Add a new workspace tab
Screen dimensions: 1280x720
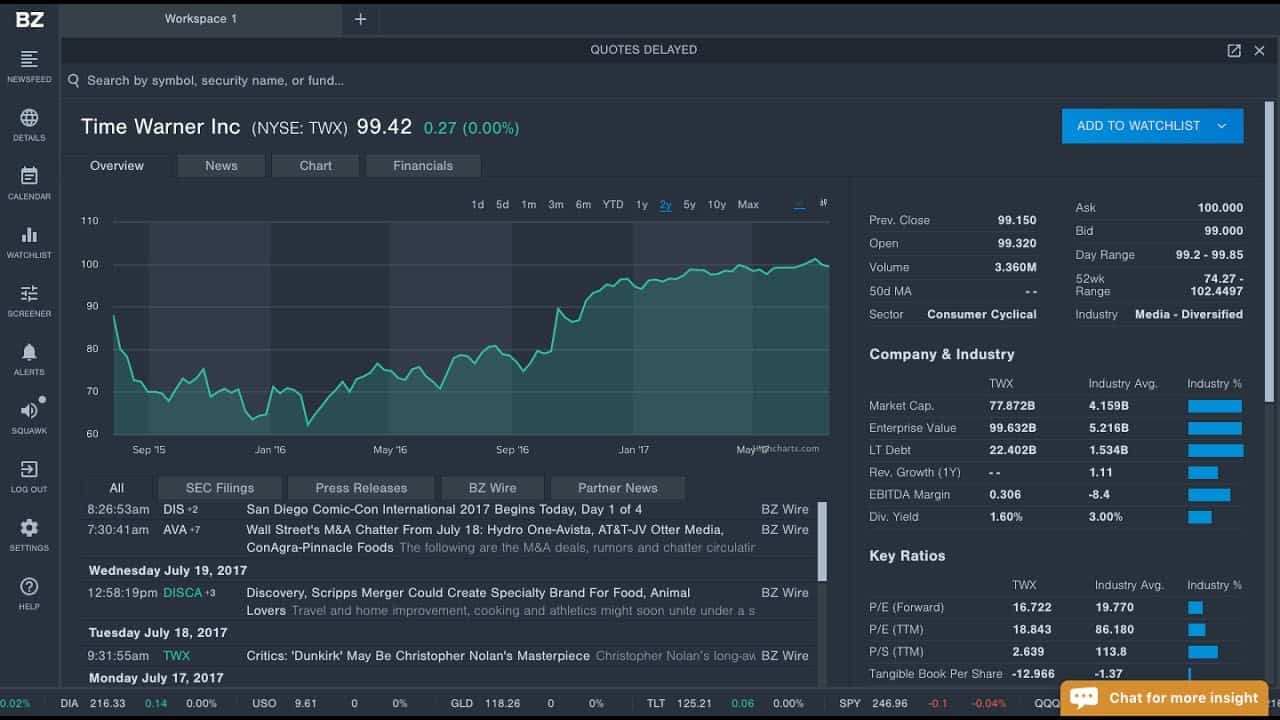click(x=360, y=19)
